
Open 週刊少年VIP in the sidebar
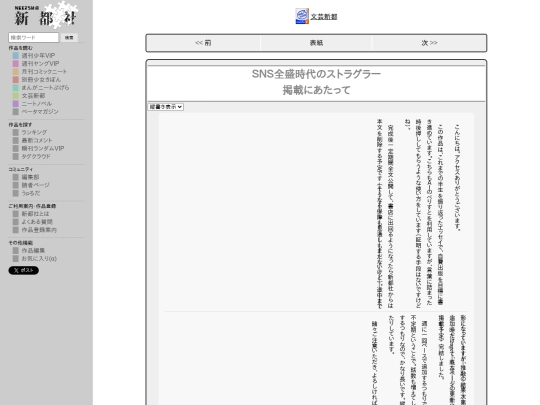click(x=38, y=55)
